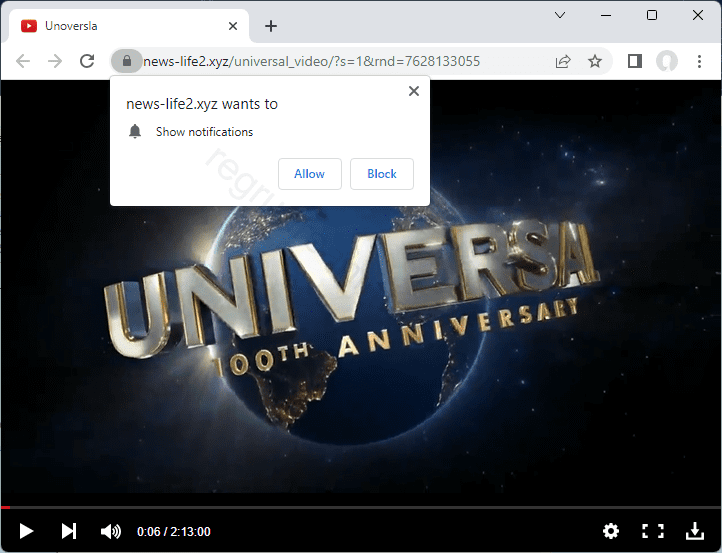
Task: Close the notification permission popup
Action: point(414,91)
